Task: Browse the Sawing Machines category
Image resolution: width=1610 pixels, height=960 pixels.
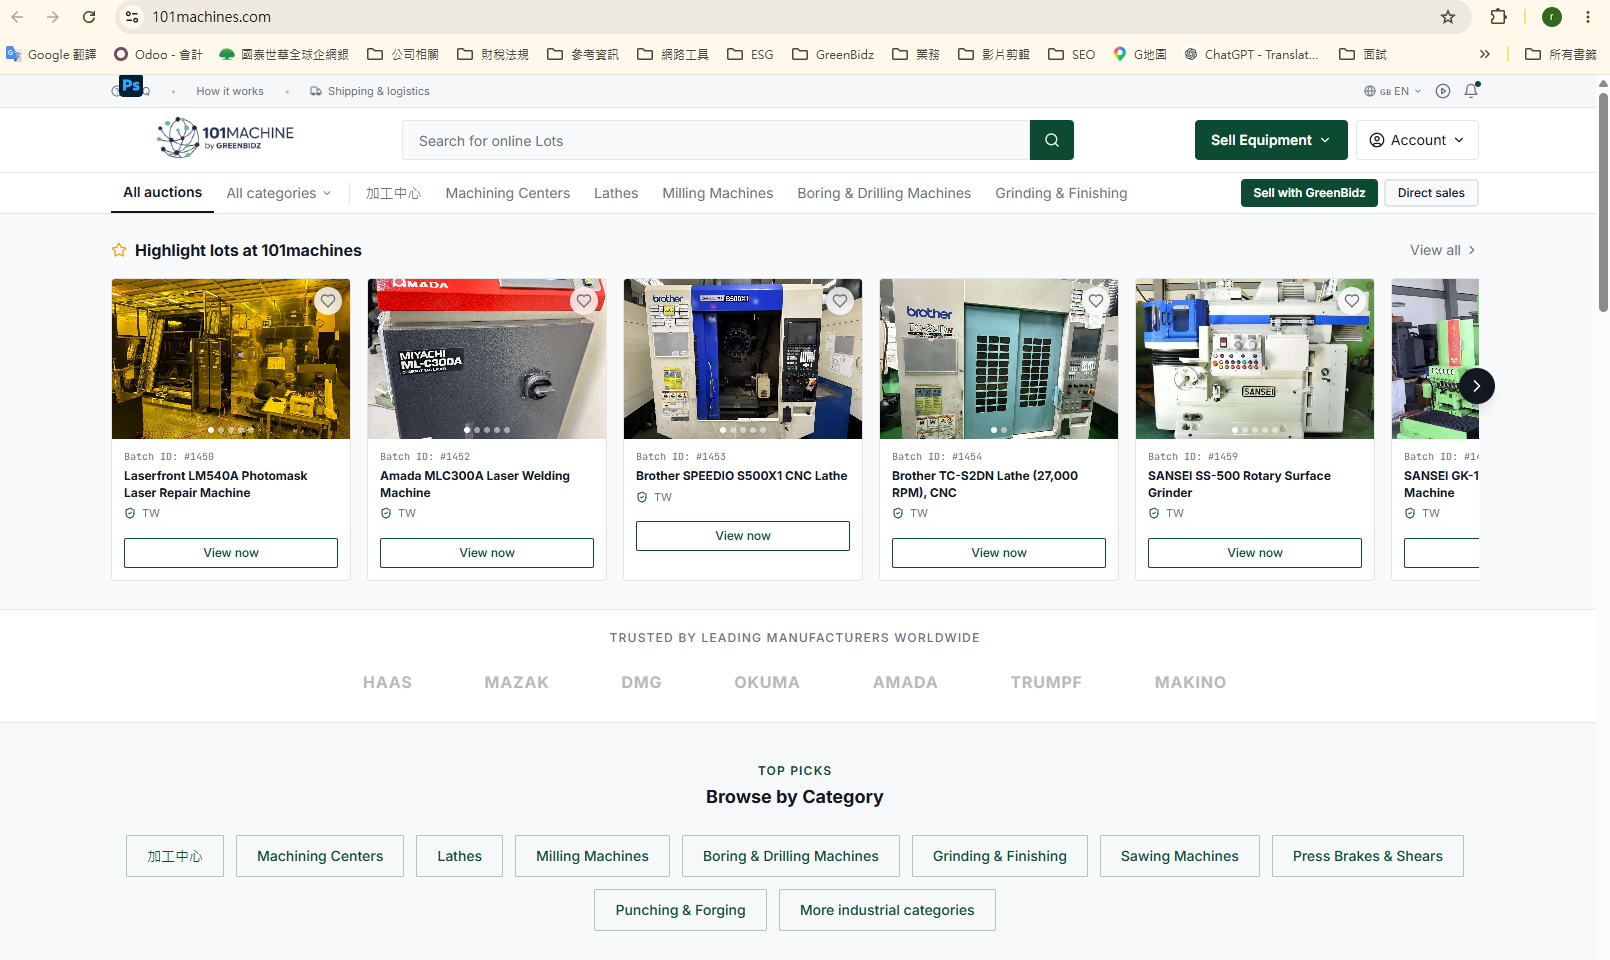Action: (x=1180, y=856)
